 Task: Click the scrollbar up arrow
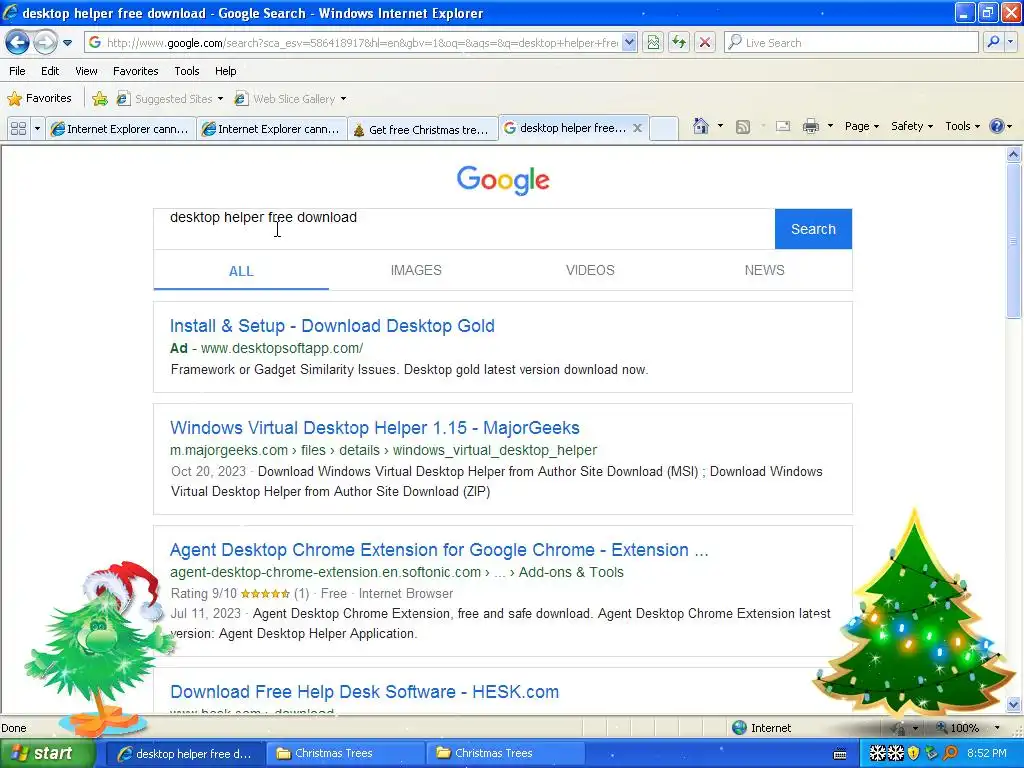(1014, 155)
